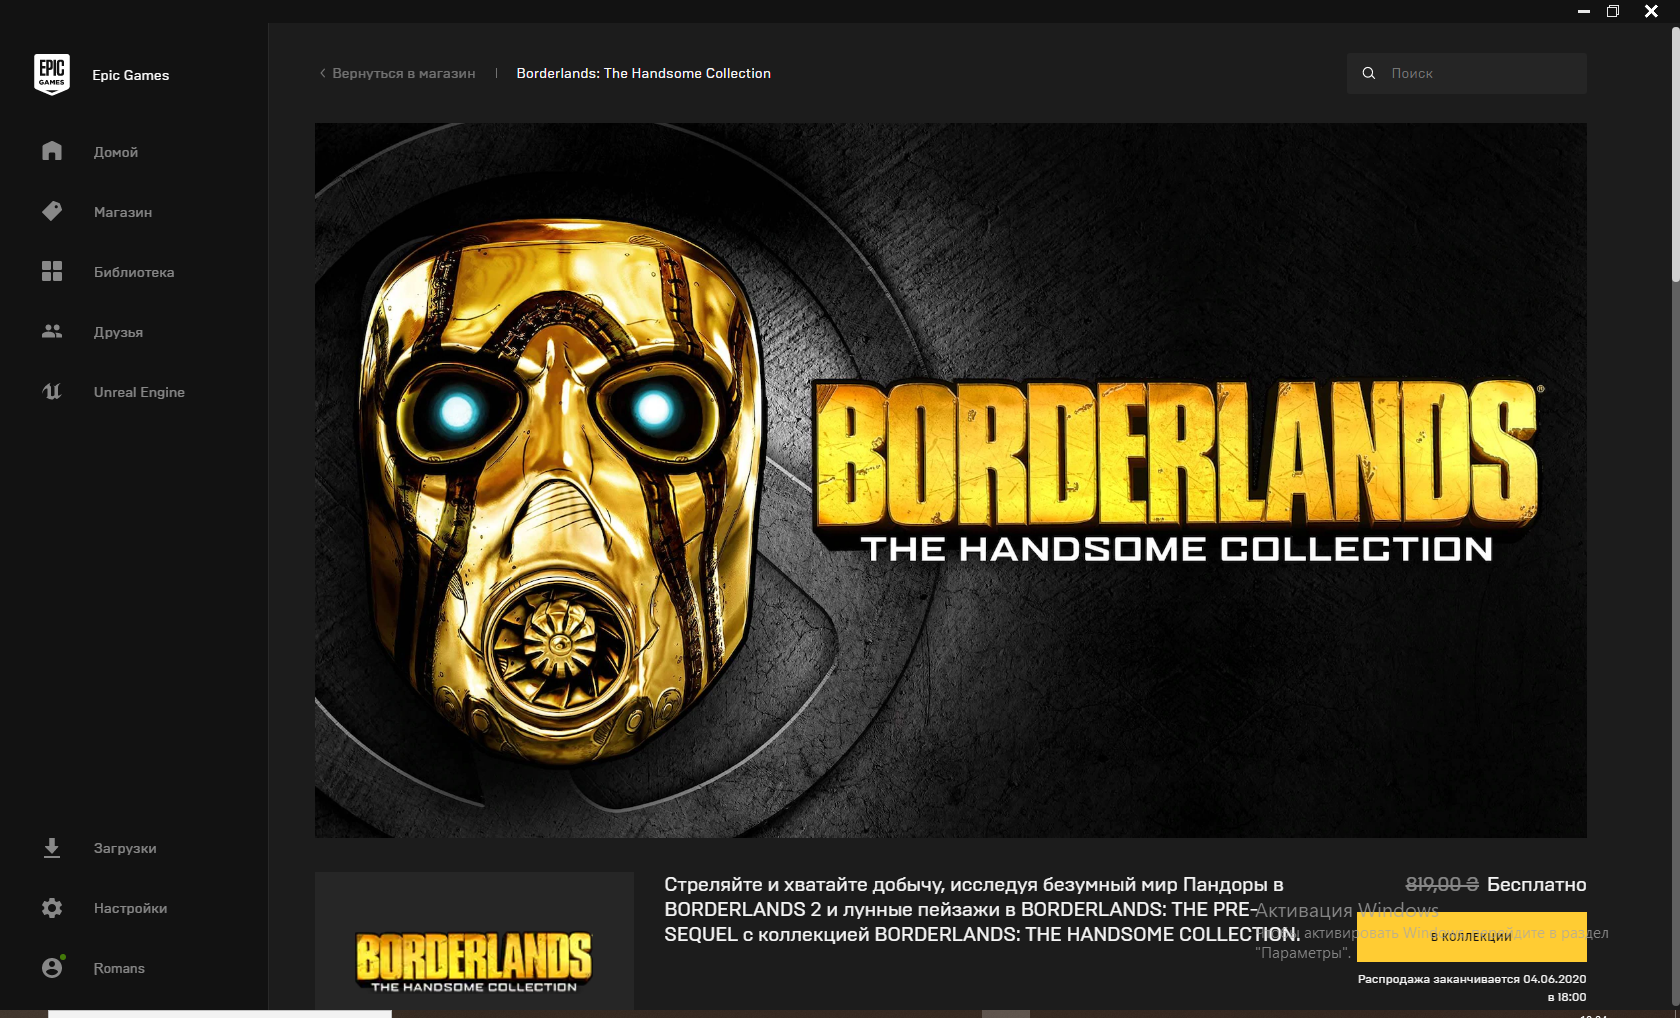Click the Бесплатно price text
Viewport: 1680px width, 1018px height.
click(1536, 884)
